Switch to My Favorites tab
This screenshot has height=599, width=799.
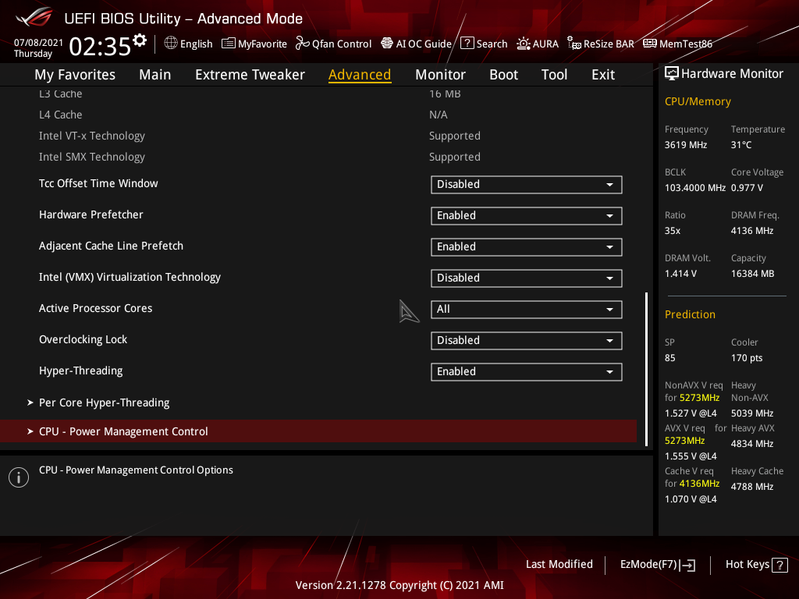pos(75,75)
